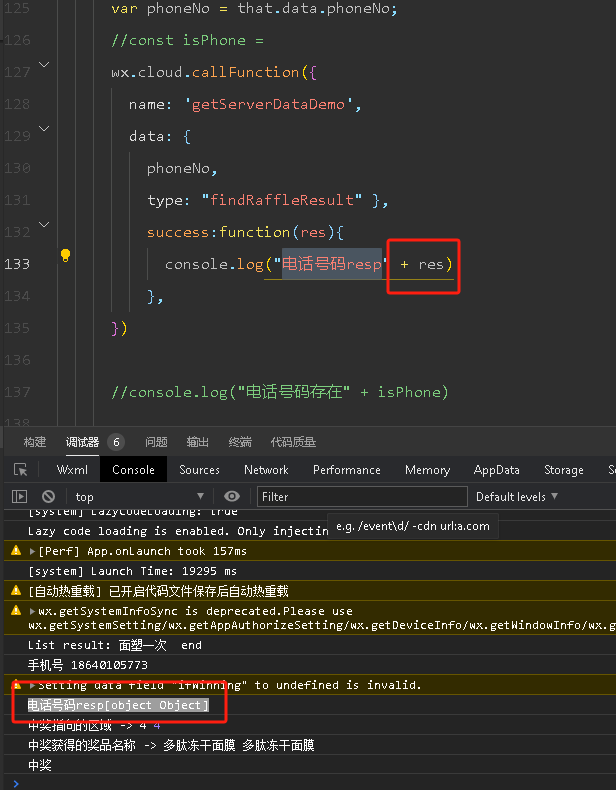Open the Performance devtools tab
616x790 pixels.
pos(347,470)
